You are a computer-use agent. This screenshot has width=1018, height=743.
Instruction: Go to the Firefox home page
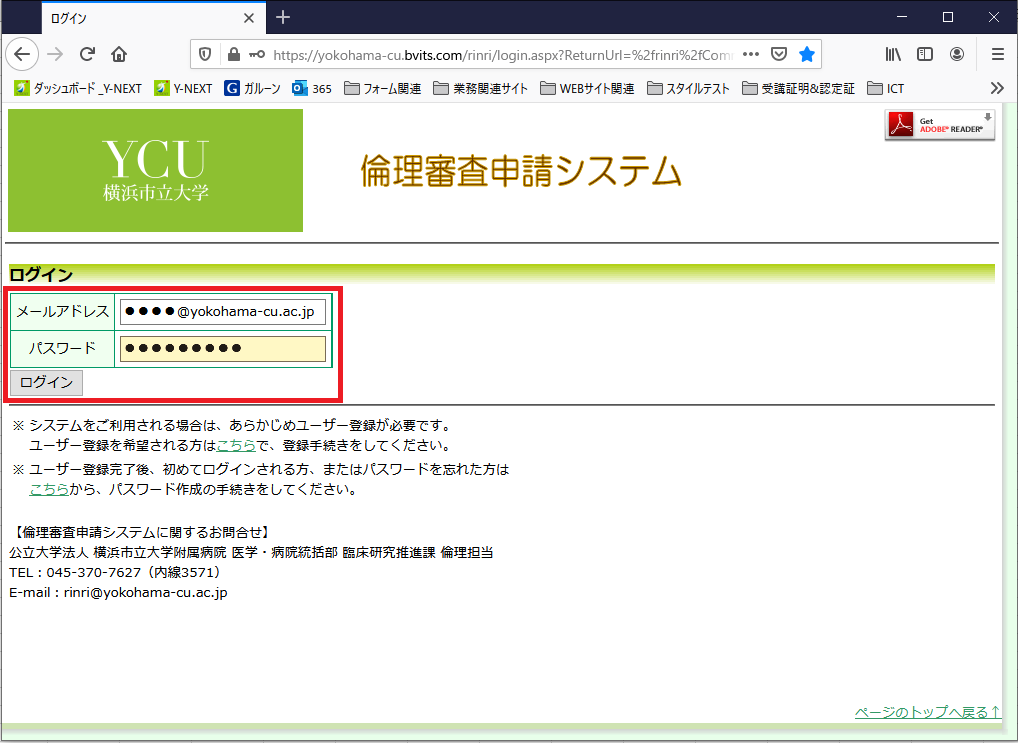119,54
